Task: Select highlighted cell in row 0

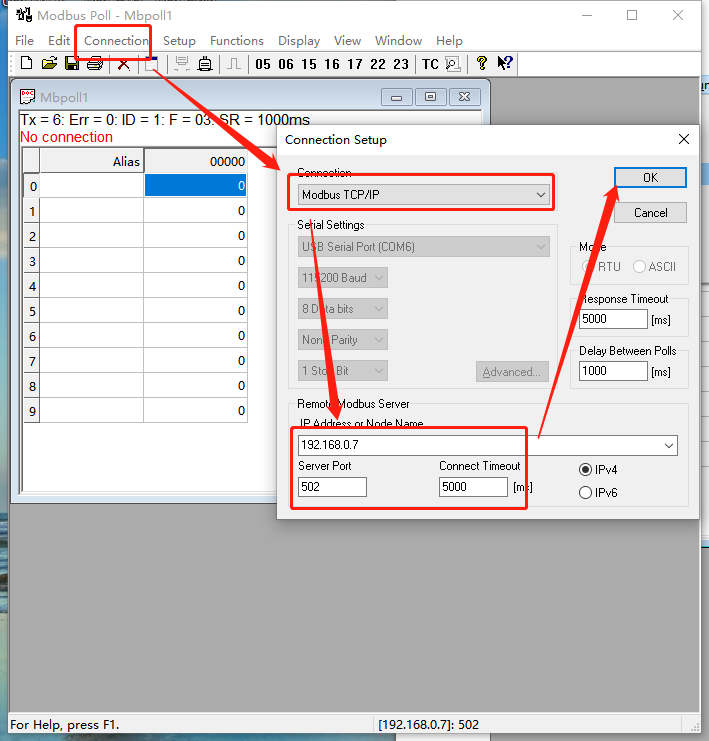Action: coord(195,186)
